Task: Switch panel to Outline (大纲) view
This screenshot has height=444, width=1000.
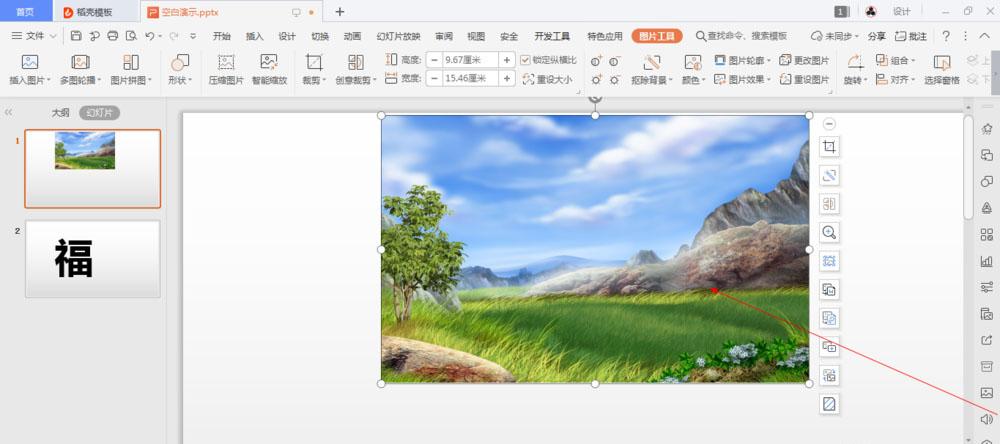Action: pyautogui.click(x=61, y=113)
